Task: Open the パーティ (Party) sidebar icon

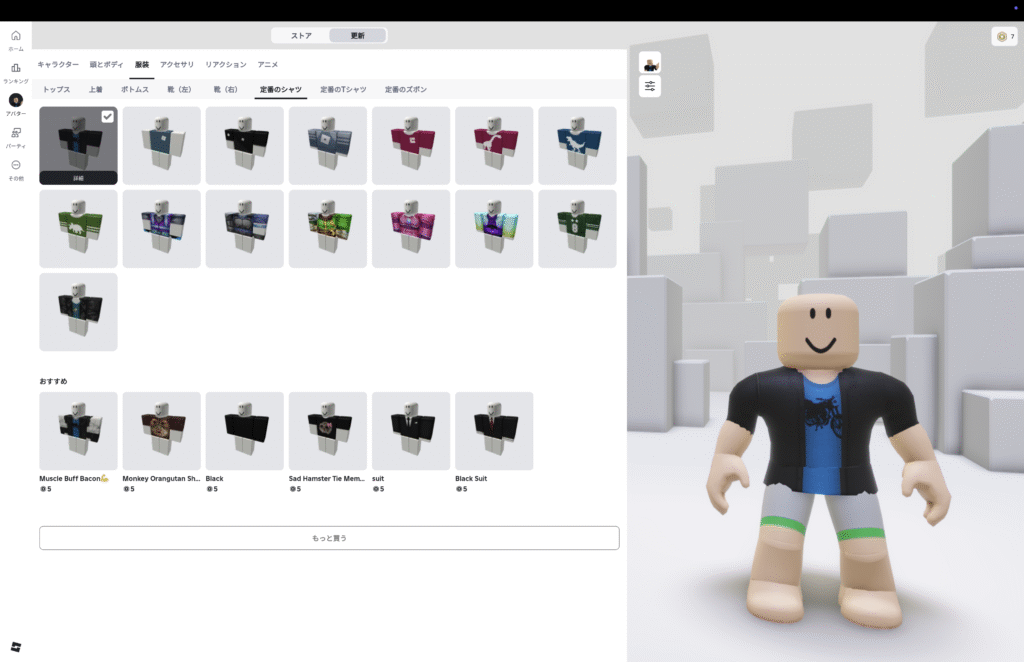Action: tap(16, 136)
